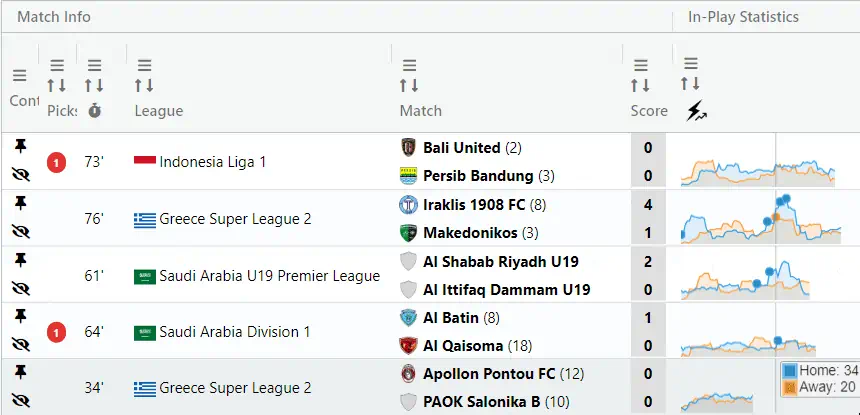
Task: Click the picks badge on Al Batin row
Action: point(57,332)
